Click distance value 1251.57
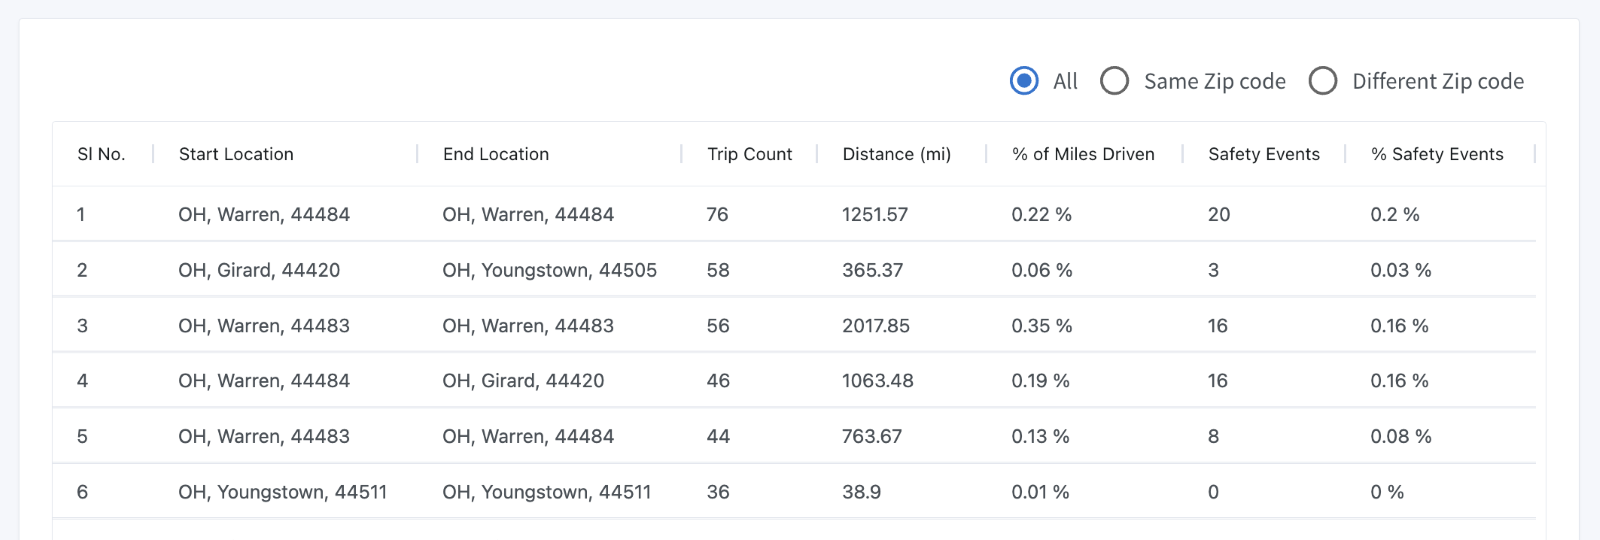The image size is (1600, 540). pyautogui.click(x=875, y=214)
